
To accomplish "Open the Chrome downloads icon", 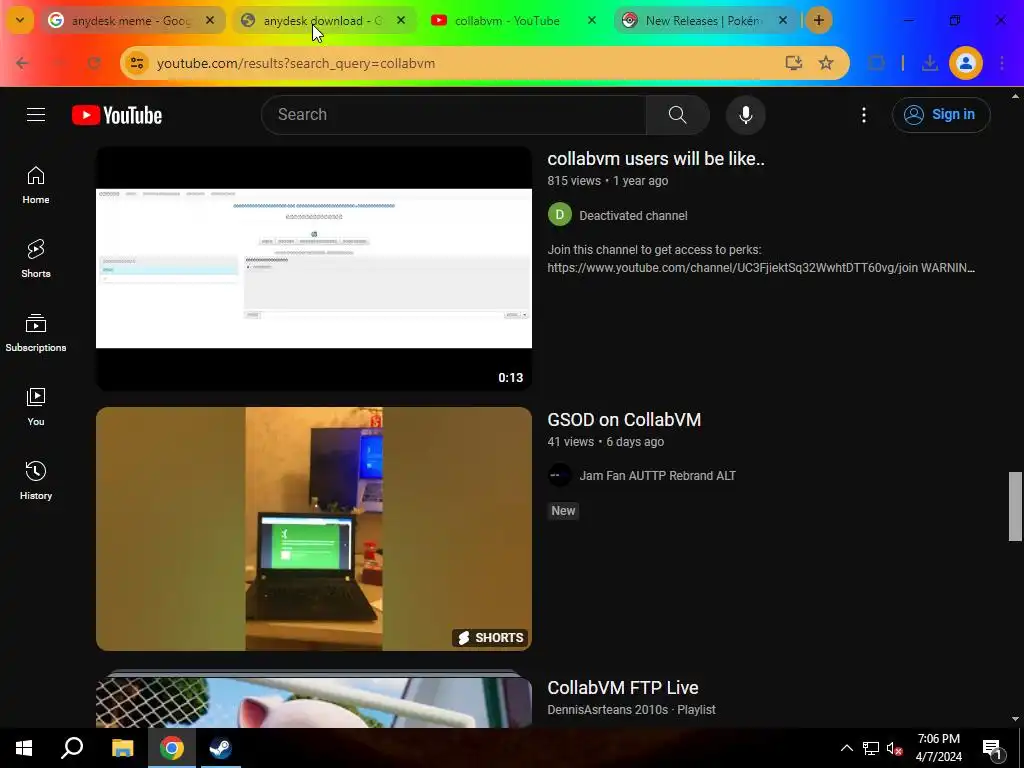I will [929, 63].
